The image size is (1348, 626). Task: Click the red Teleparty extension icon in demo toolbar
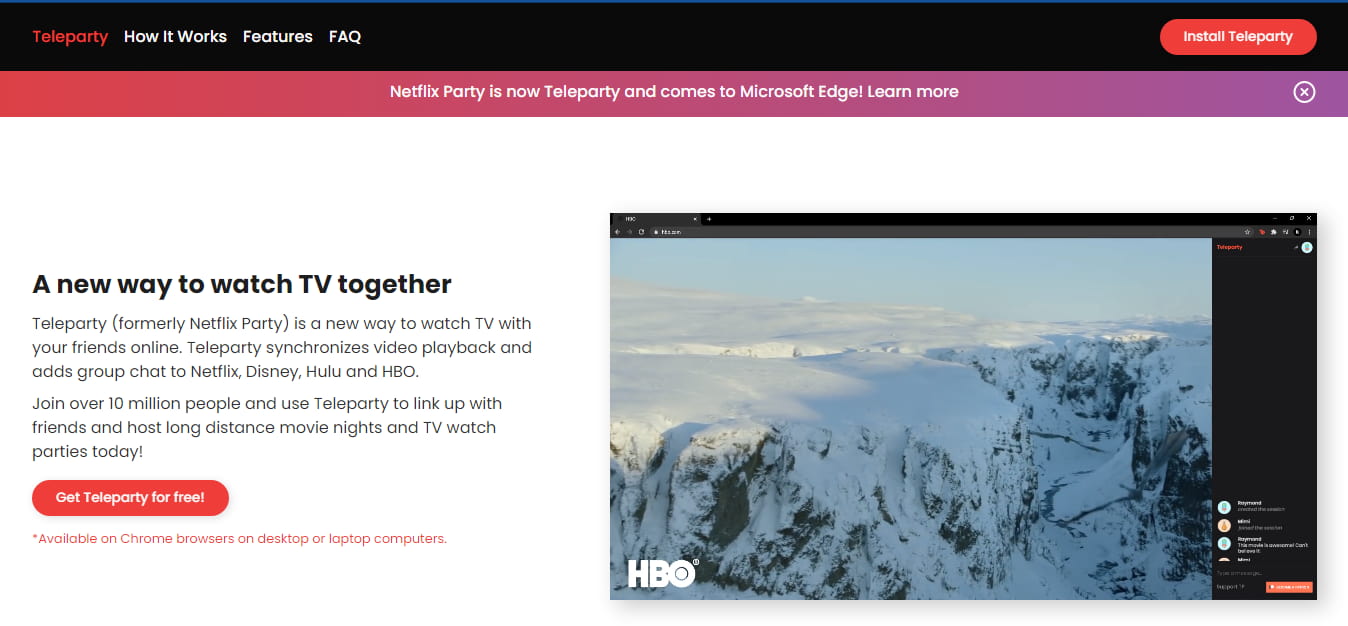pos(1262,232)
